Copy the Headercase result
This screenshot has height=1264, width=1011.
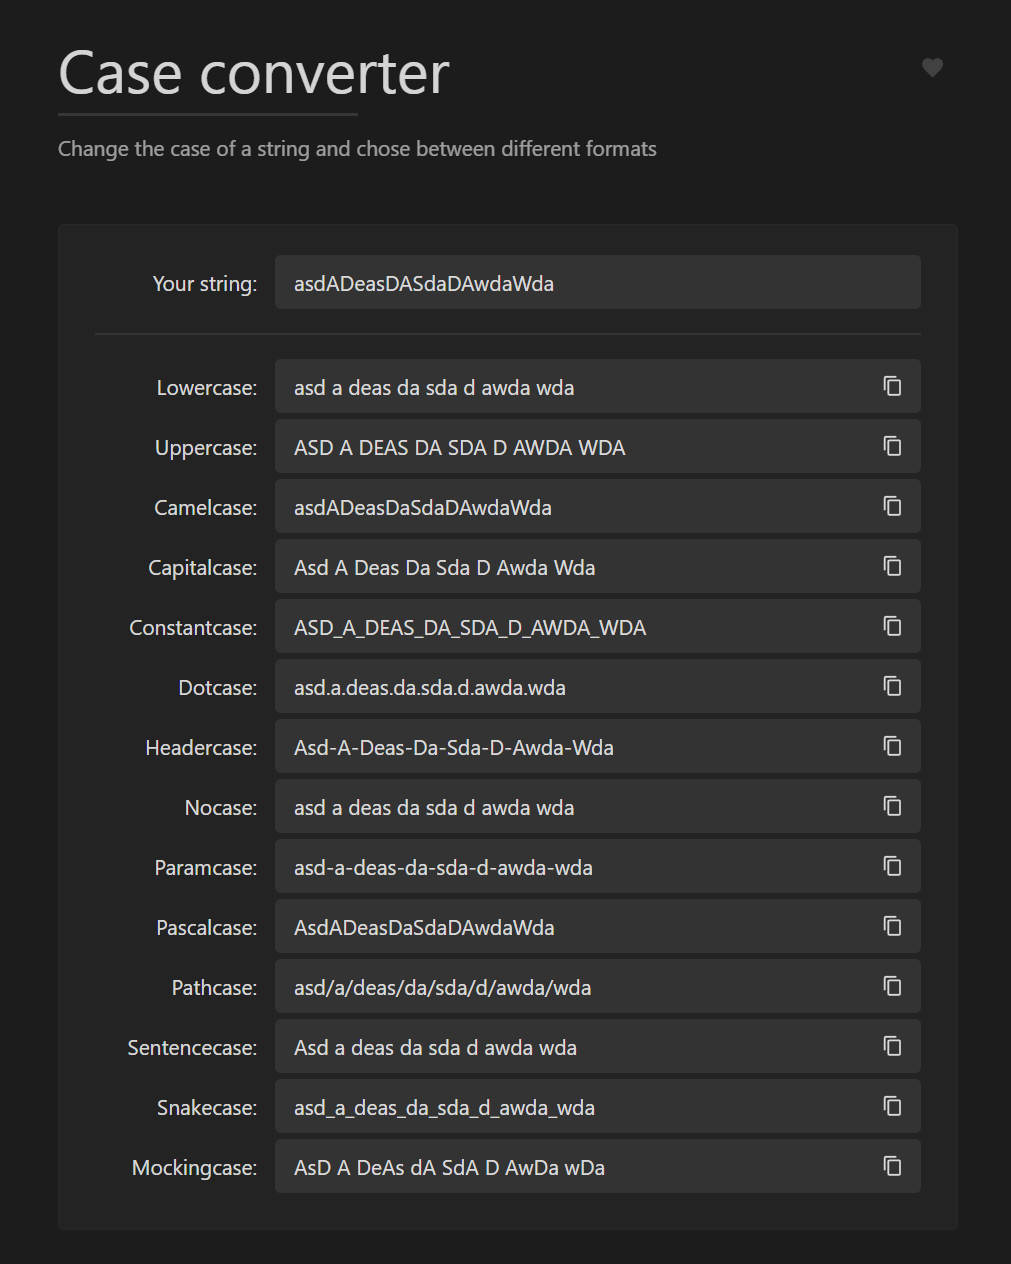[x=892, y=746]
